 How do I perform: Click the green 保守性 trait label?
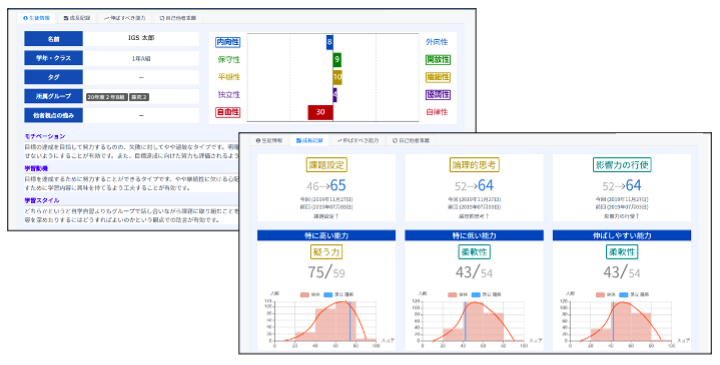[229, 60]
